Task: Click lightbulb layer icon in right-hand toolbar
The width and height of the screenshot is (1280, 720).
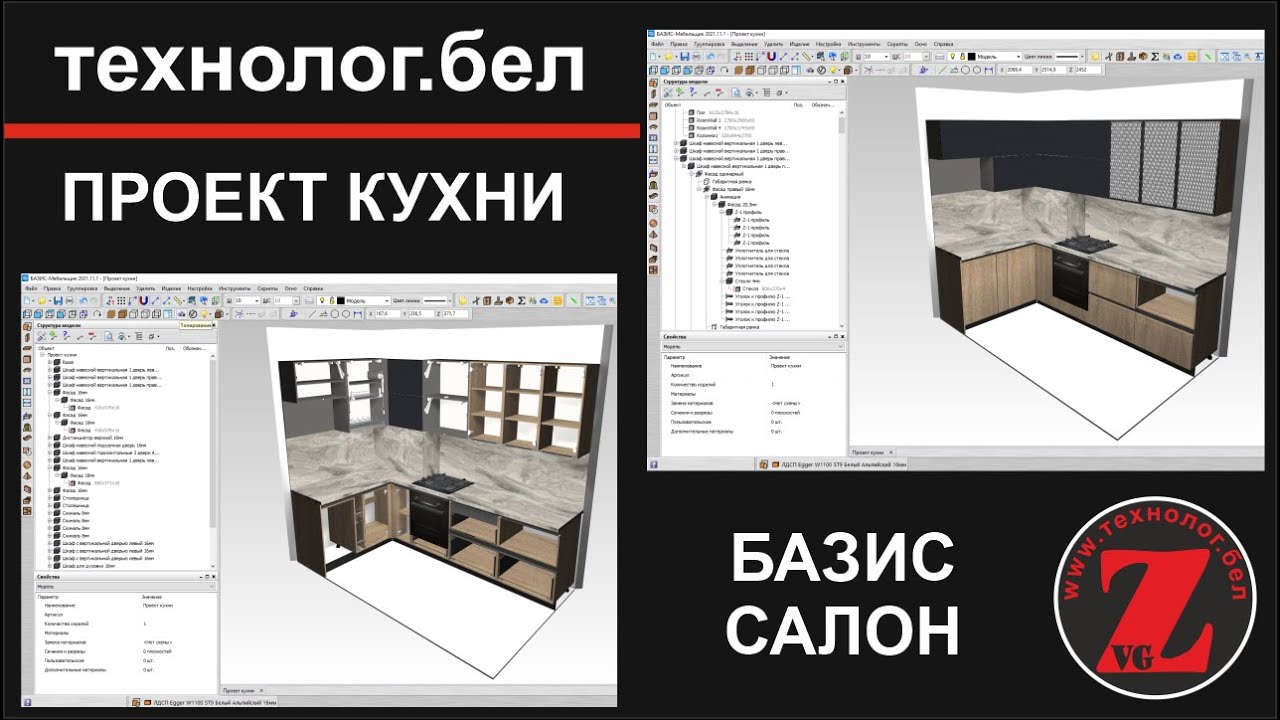Action: (952, 56)
